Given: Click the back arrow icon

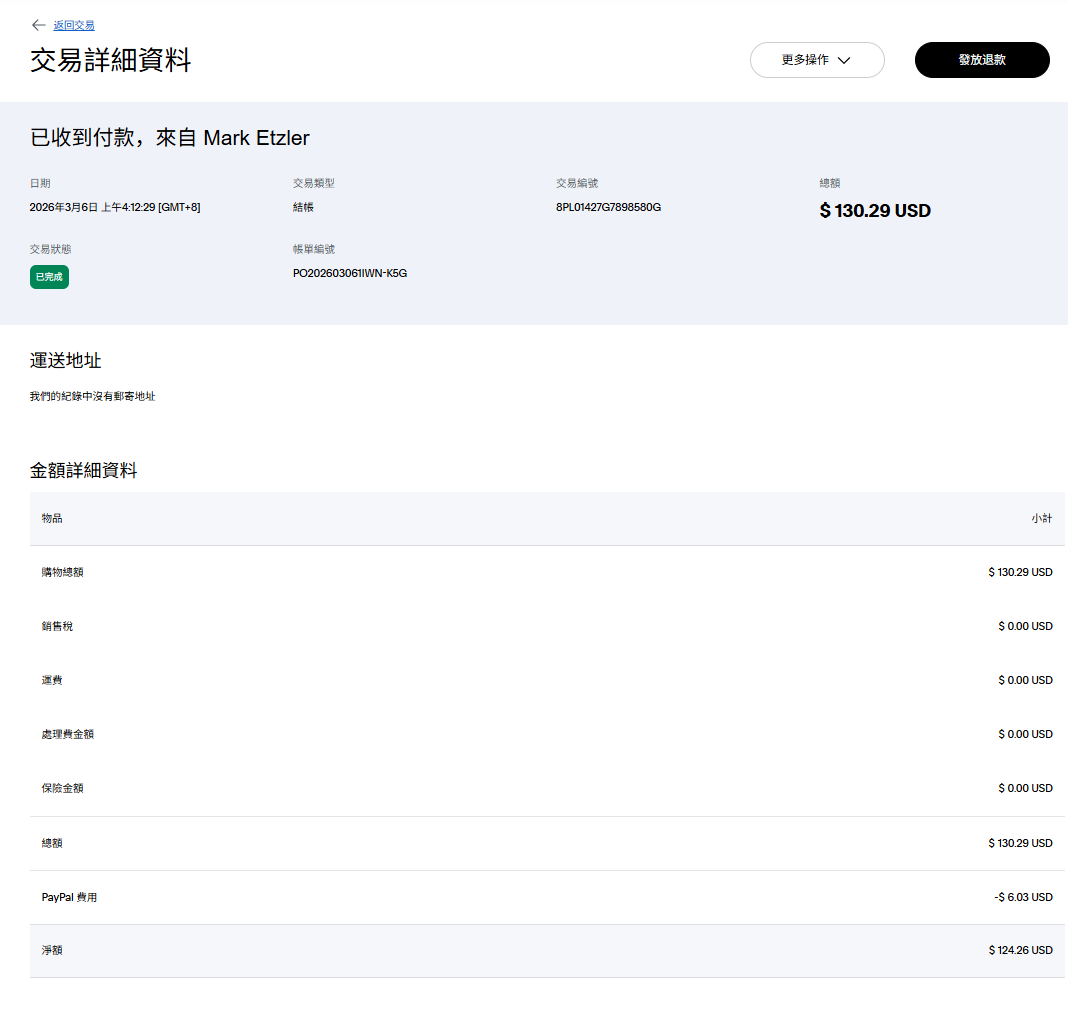Looking at the screenshot, I should point(39,25).
